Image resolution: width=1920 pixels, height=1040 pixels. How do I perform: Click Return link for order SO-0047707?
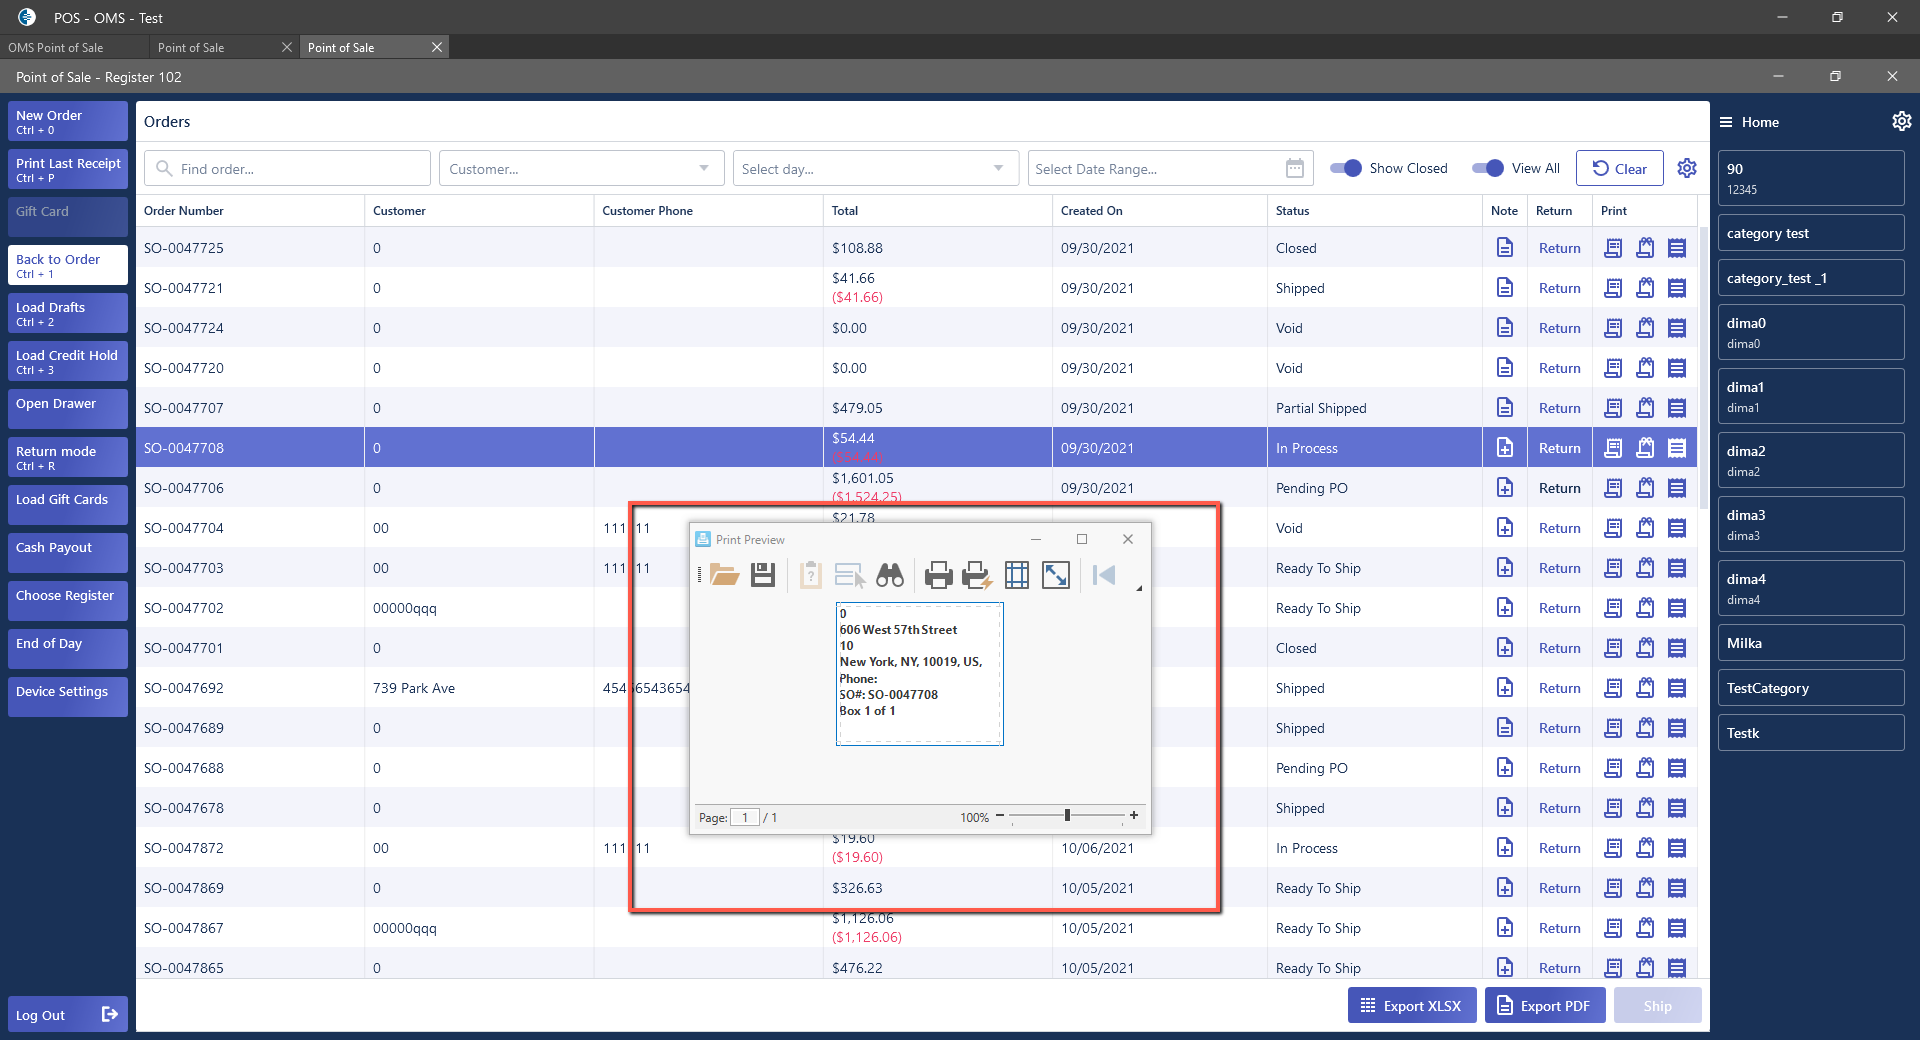coord(1559,408)
